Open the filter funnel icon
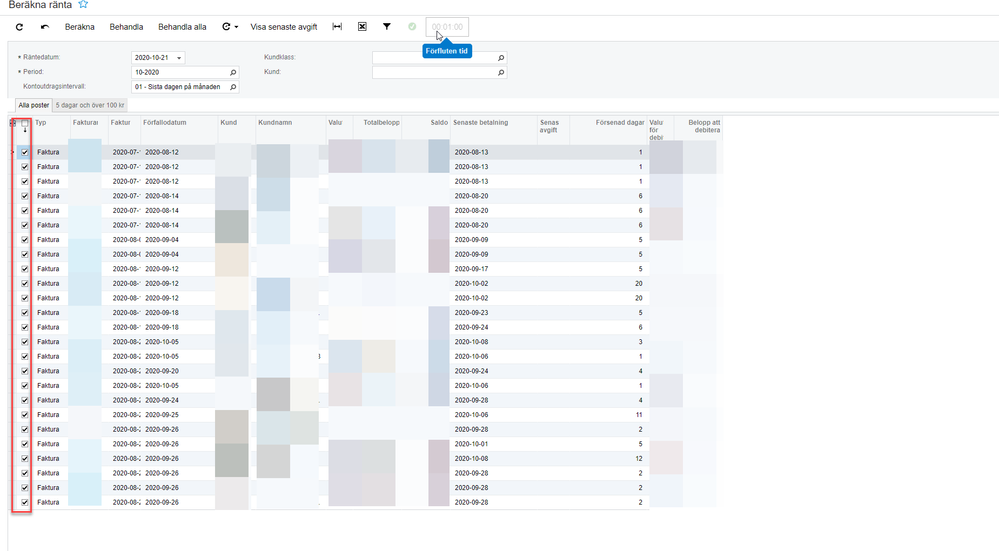The width and height of the screenshot is (999, 551). click(x=387, y=27)
